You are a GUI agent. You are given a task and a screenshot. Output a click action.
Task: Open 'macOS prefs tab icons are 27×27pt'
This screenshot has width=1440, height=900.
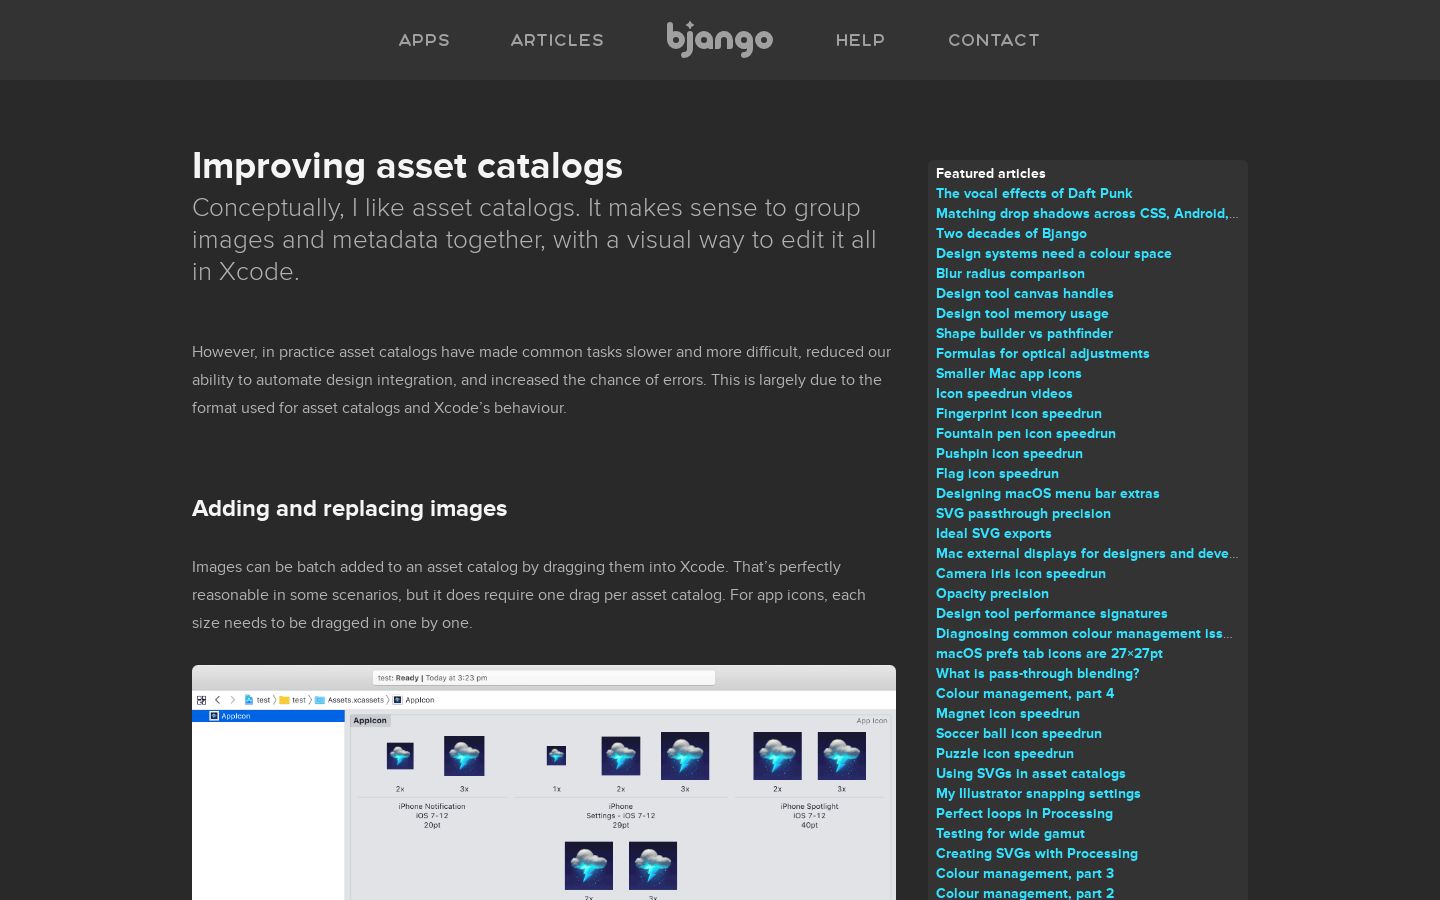[x=1049, y=653]
